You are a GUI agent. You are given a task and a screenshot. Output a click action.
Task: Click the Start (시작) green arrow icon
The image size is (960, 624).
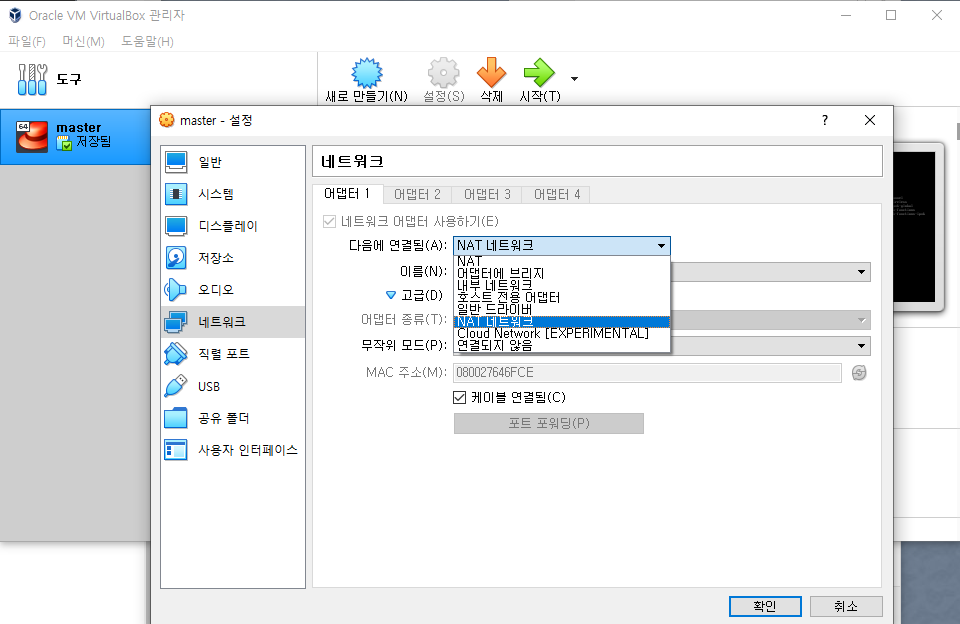[x=539, y=73]
